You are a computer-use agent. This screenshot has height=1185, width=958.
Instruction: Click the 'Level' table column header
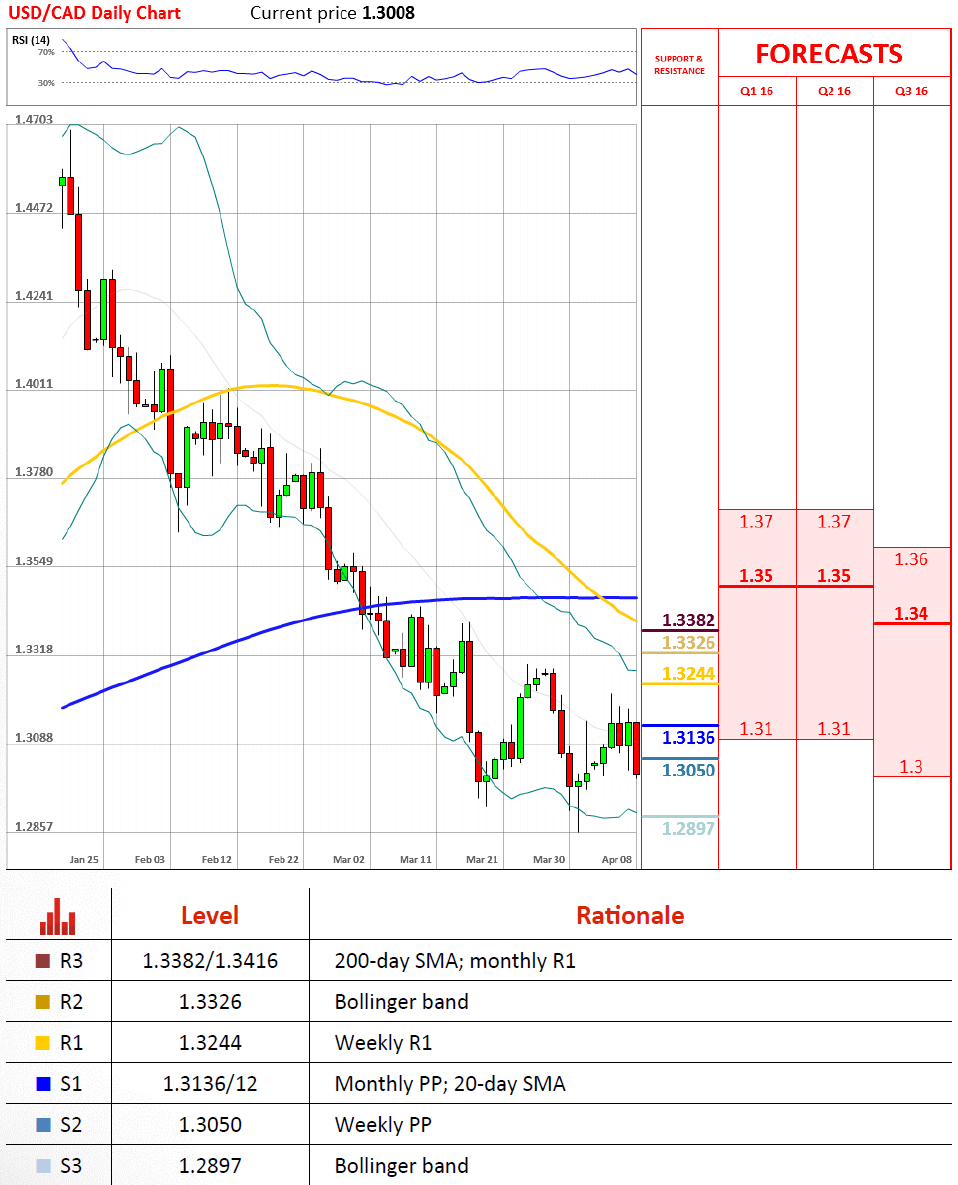click(210, 915)
